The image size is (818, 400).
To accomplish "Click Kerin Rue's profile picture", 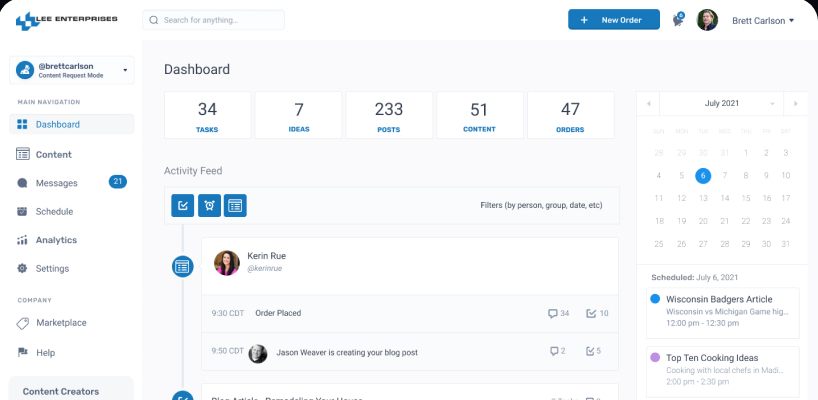I will click(x=227, y=263).
